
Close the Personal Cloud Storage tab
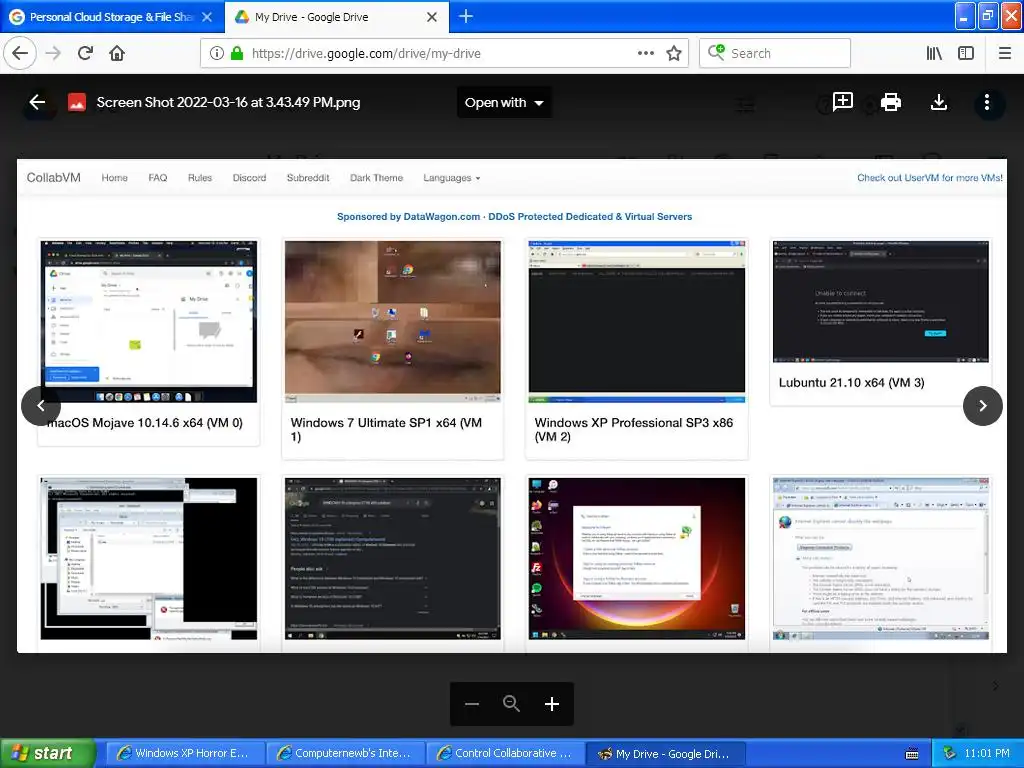[x=207, y=17]
